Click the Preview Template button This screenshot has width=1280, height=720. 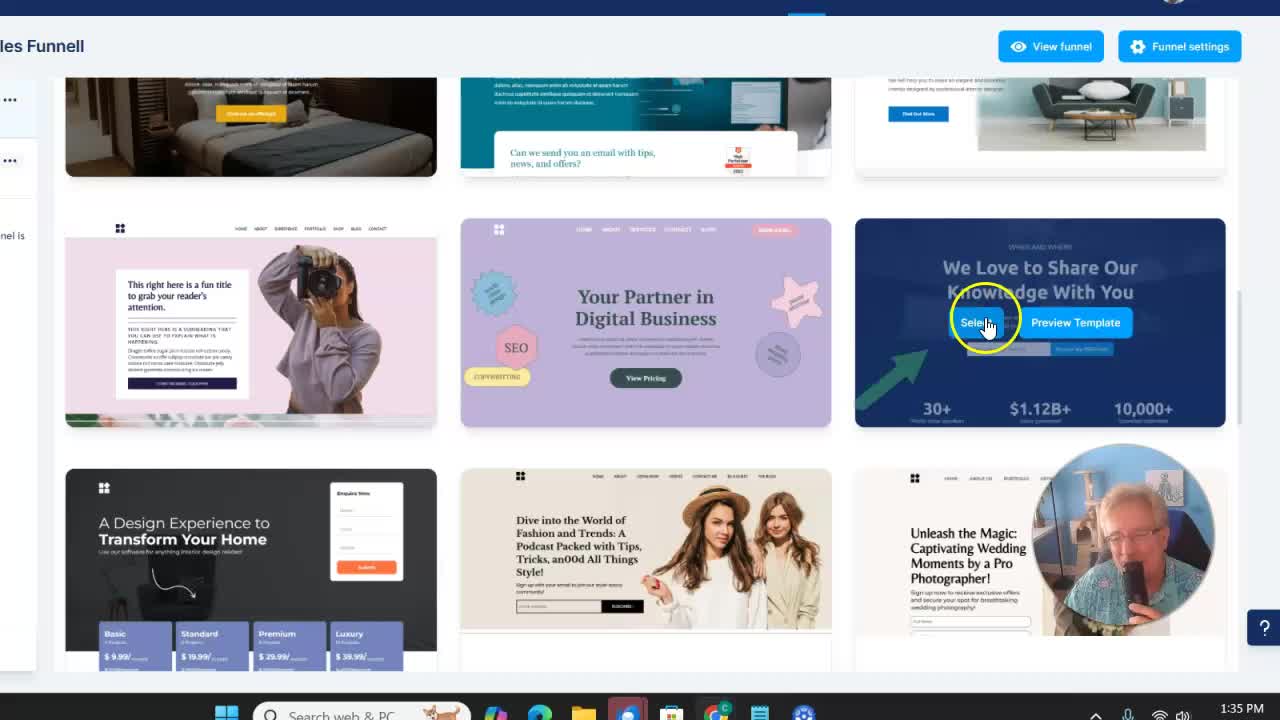[x=1075, y=323]
